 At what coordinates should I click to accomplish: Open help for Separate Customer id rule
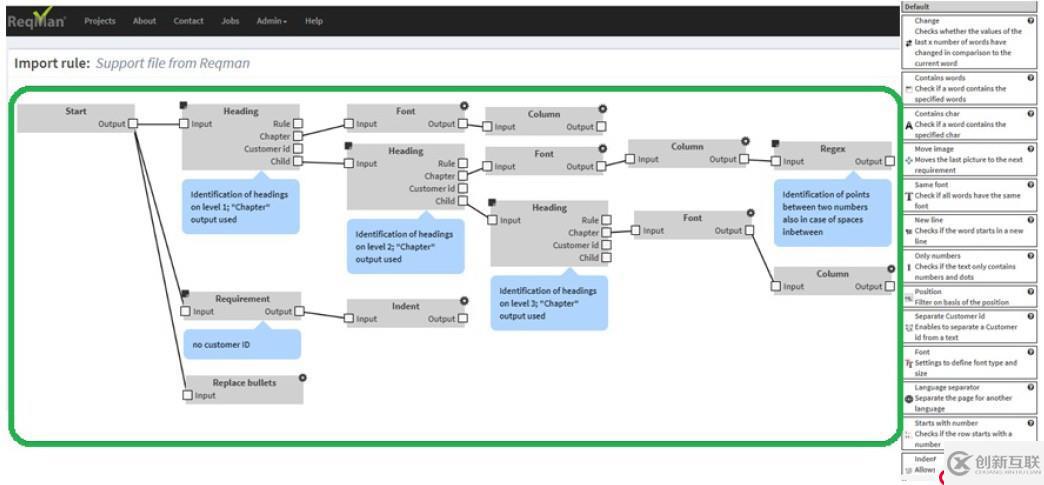[x=1031, y=316]
